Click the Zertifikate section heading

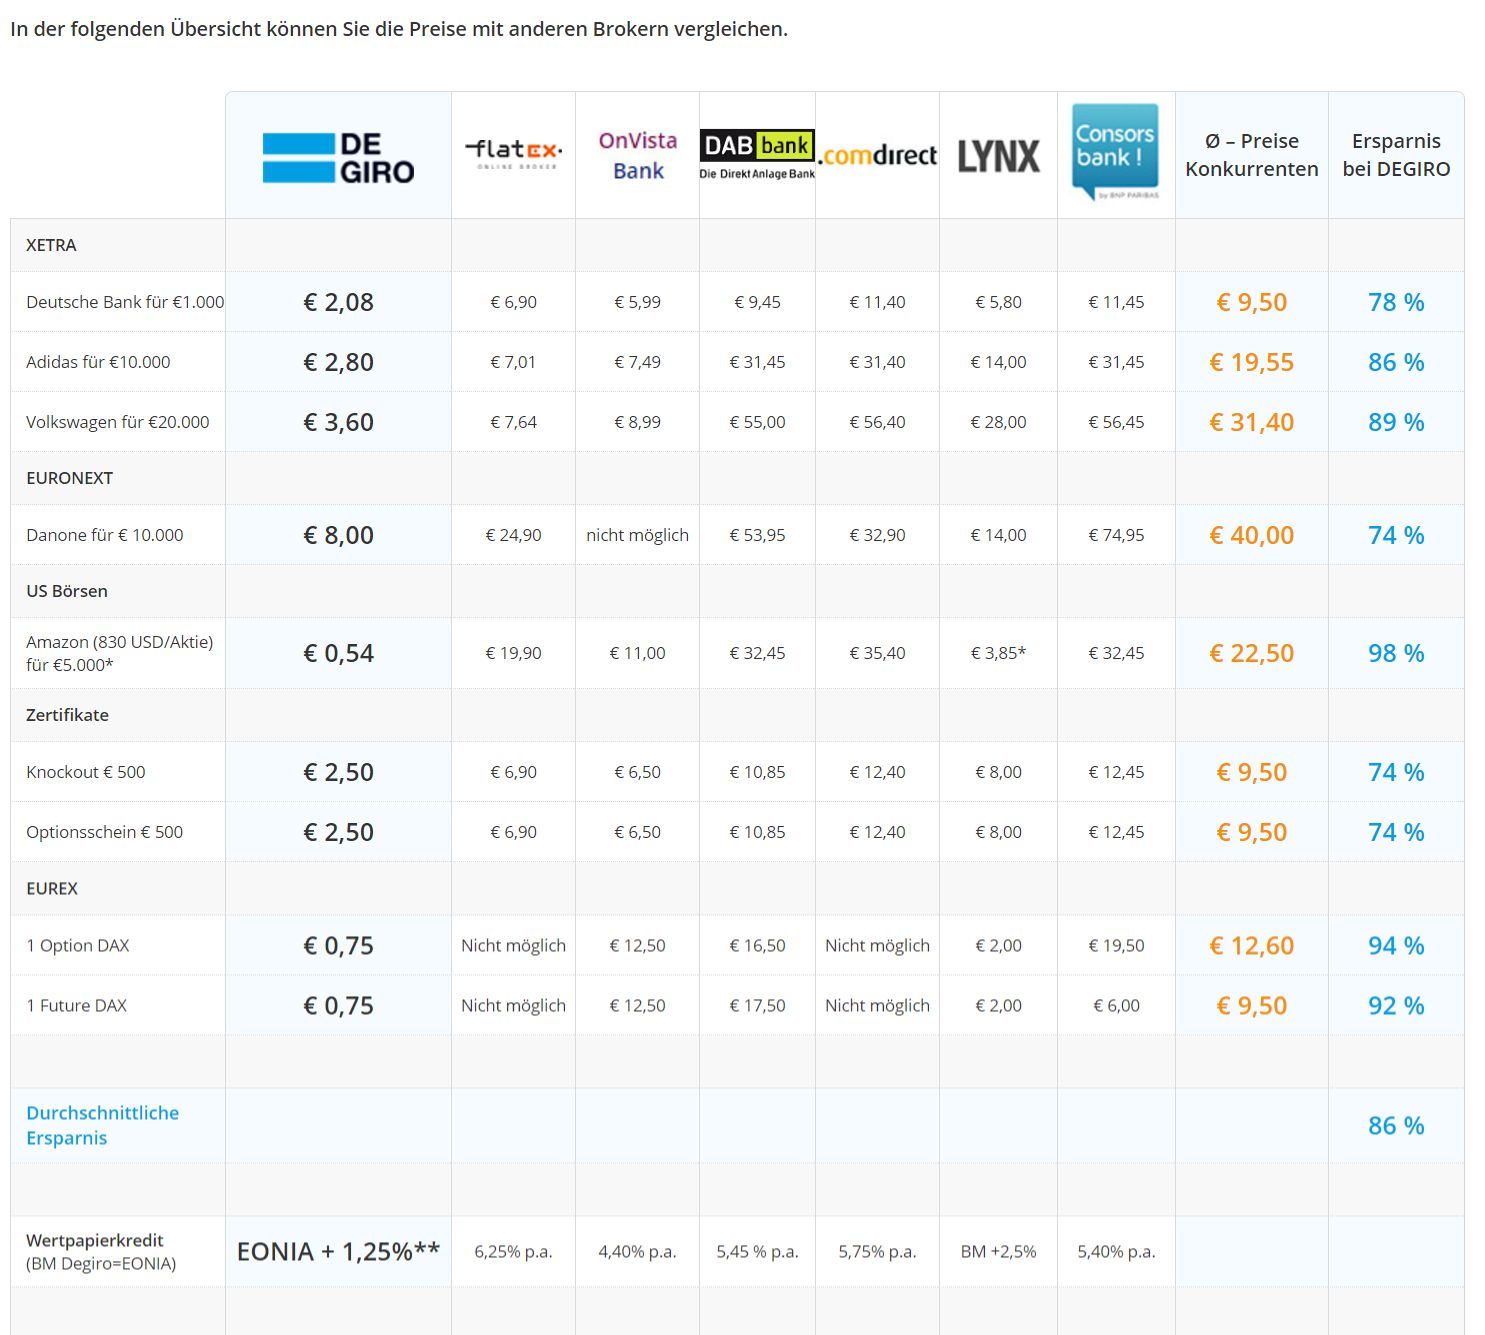[x=67, y=715]
